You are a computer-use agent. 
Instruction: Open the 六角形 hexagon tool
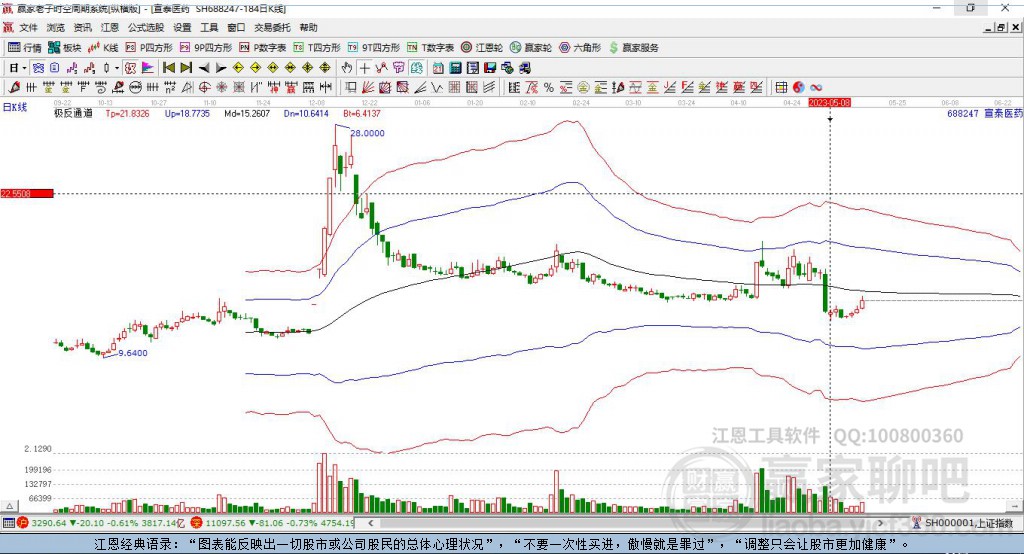tap(580, 48)
